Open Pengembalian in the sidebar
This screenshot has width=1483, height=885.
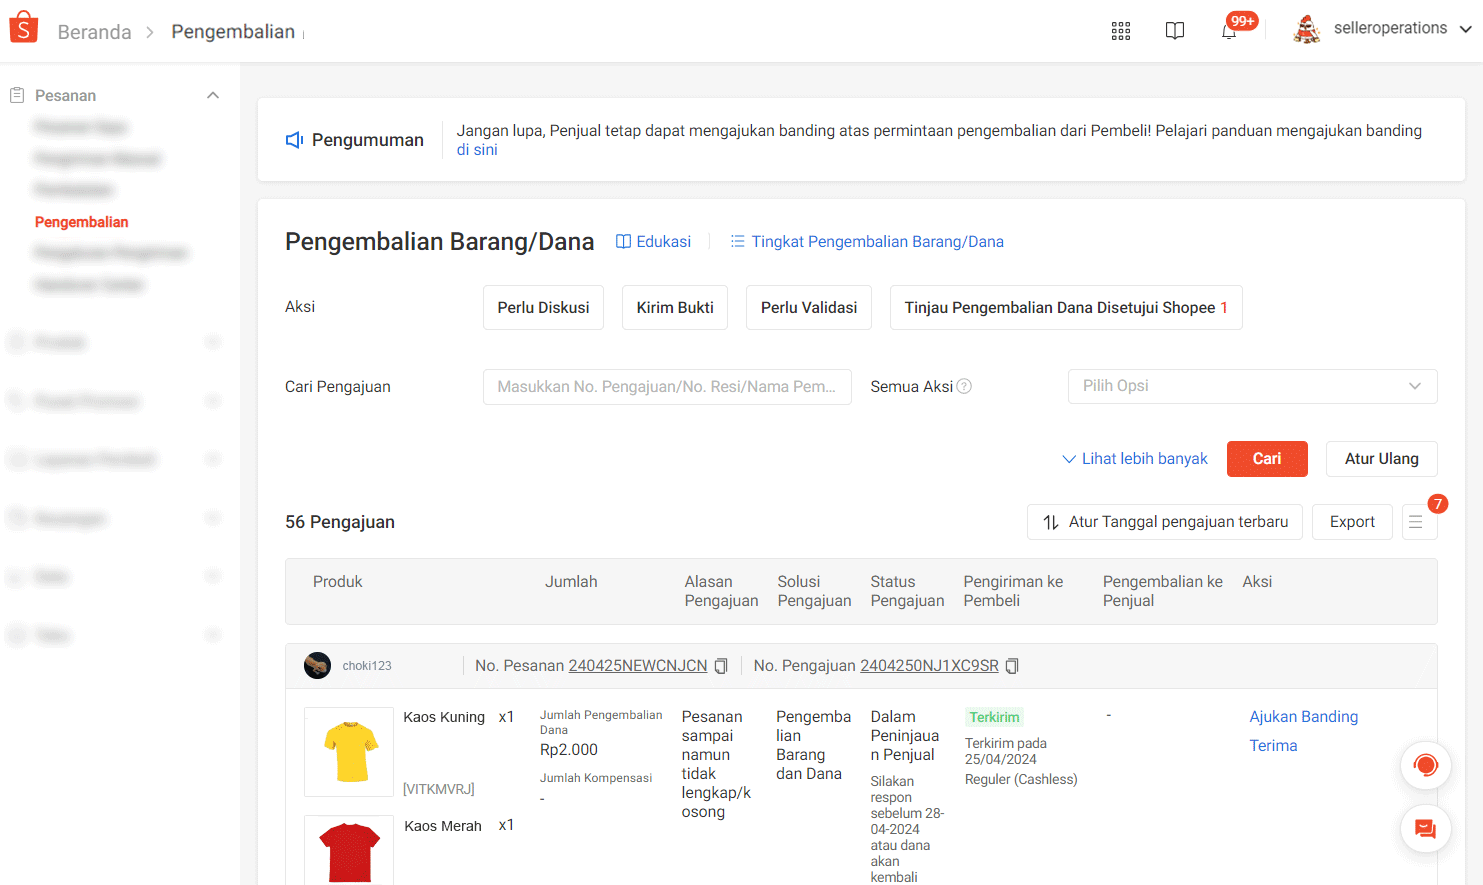coord(82,222)
